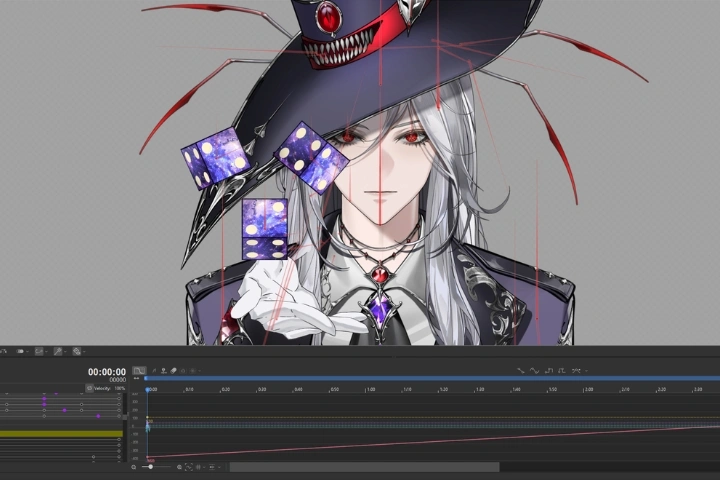
Task: Toggle the graph editor view button
Action: (x=139, y=370)
